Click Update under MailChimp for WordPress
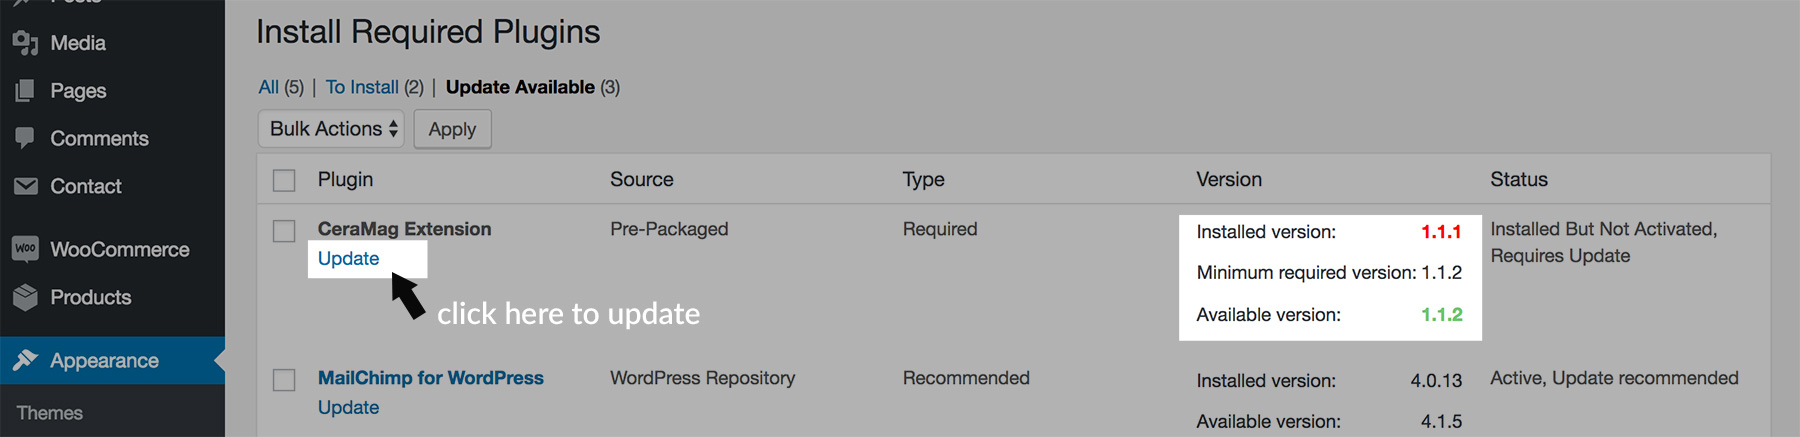 pos(348,407)
